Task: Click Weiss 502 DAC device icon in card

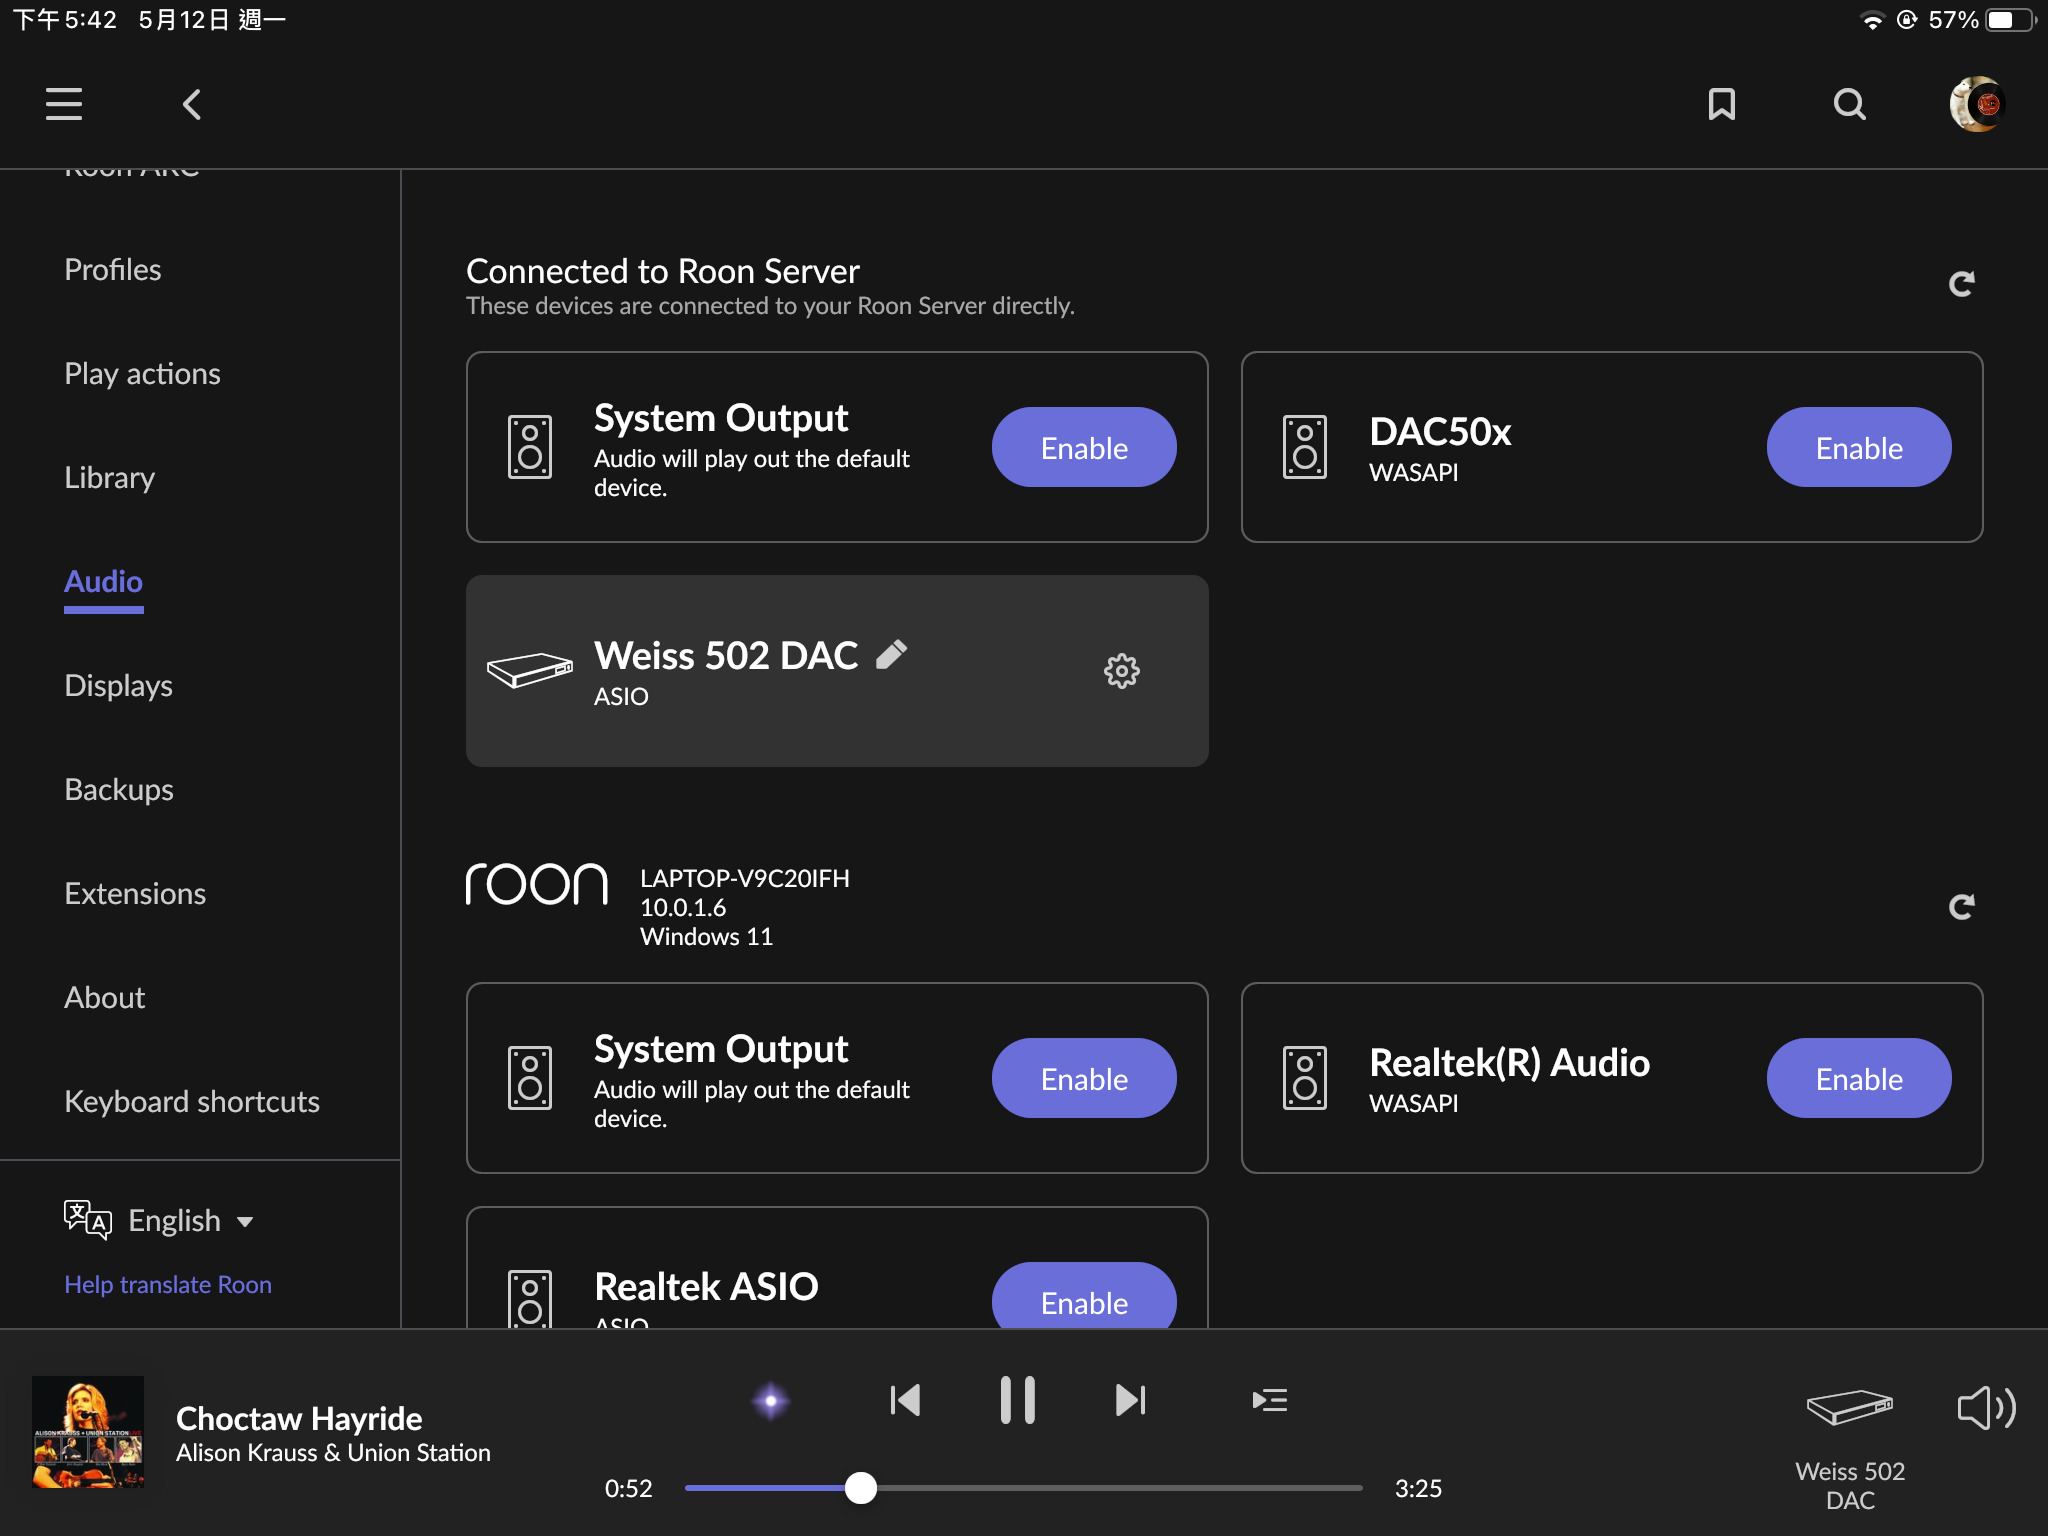Action: tap(529, 670)
